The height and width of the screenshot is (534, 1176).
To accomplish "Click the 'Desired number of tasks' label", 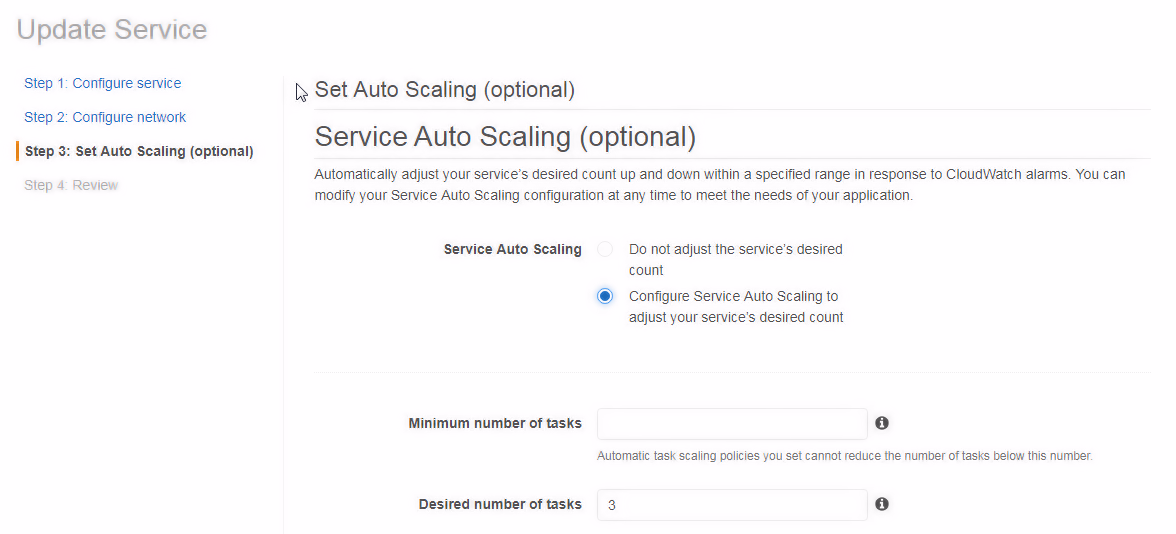I will coord(500,504).
